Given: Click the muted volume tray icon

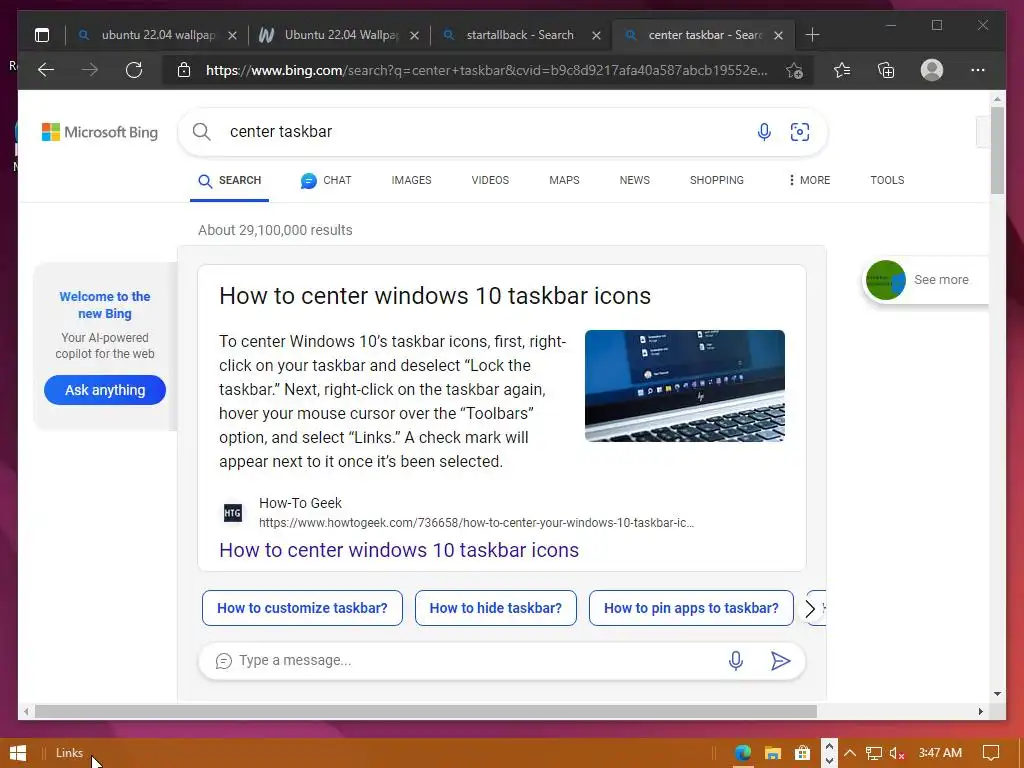Looking at the screenshot, I should click(x=897, y=753).
